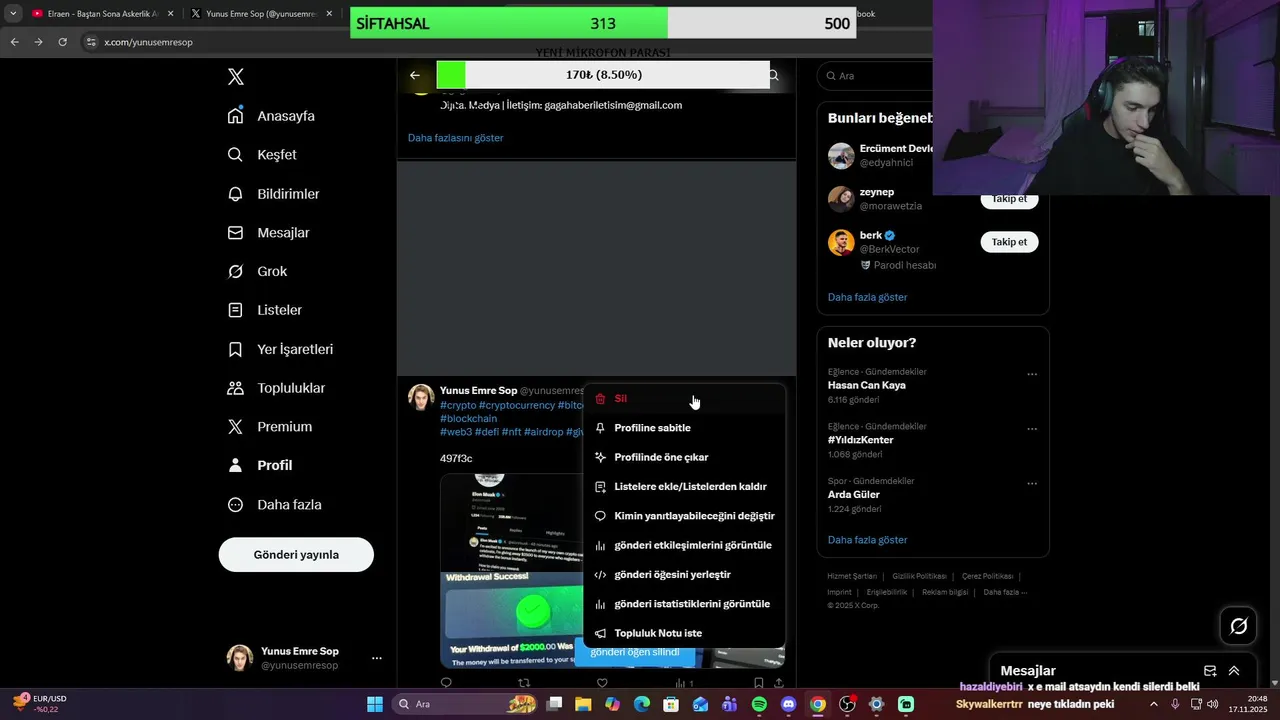The width and height of the screenshot is (1280, 720).
Task: Open #YıldızKenter trend
Action: (860, 440)
